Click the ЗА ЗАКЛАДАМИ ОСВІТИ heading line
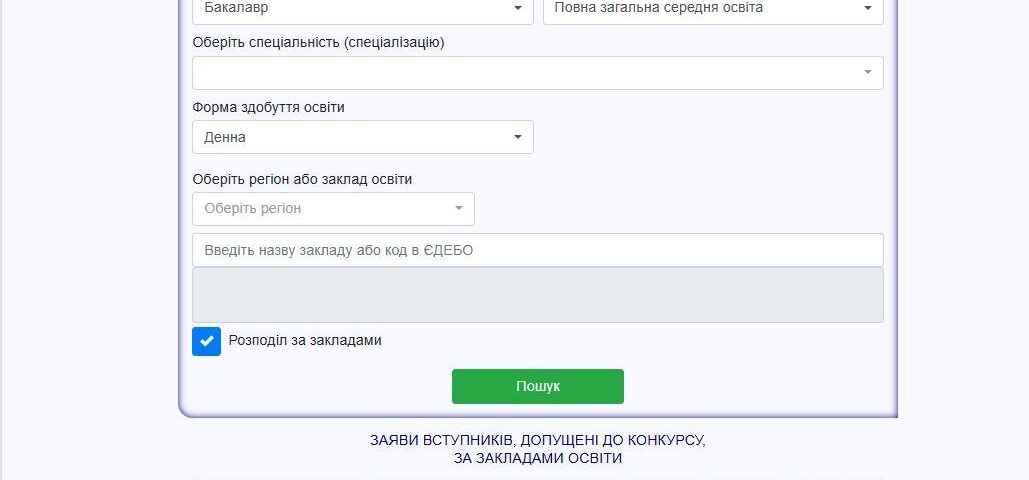The image size is (1029, 480). (x=537, y=458)
